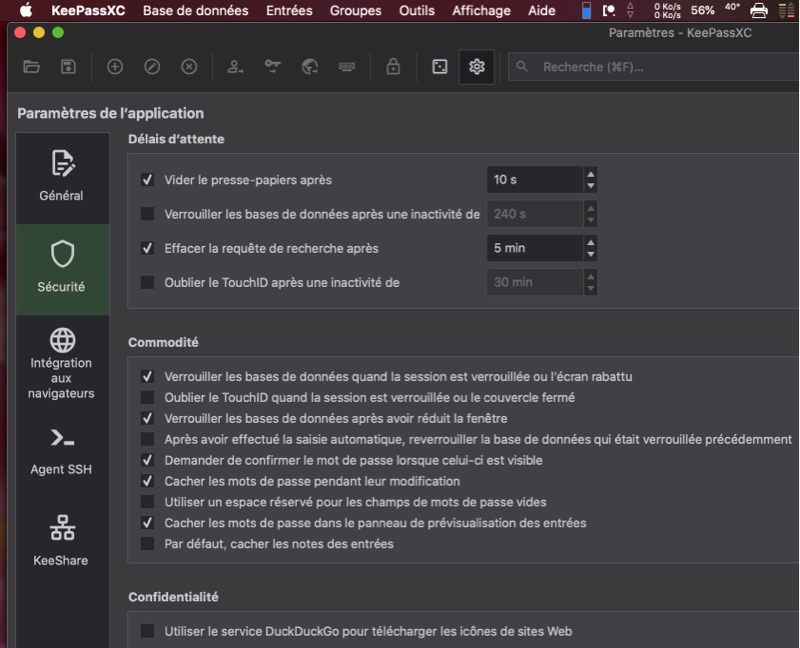
Task: Open the Outils menu
Action: tap(417, 11)
